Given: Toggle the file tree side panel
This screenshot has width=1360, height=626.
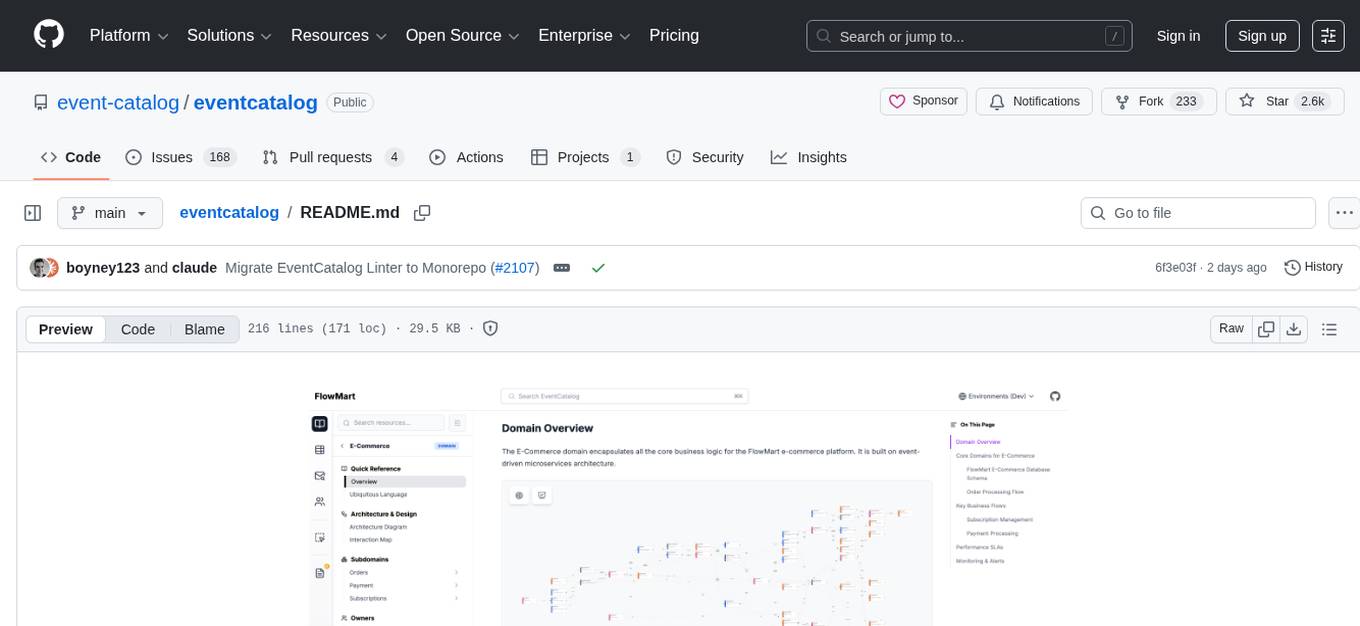Looking at the screenshot, I should 33,212.
